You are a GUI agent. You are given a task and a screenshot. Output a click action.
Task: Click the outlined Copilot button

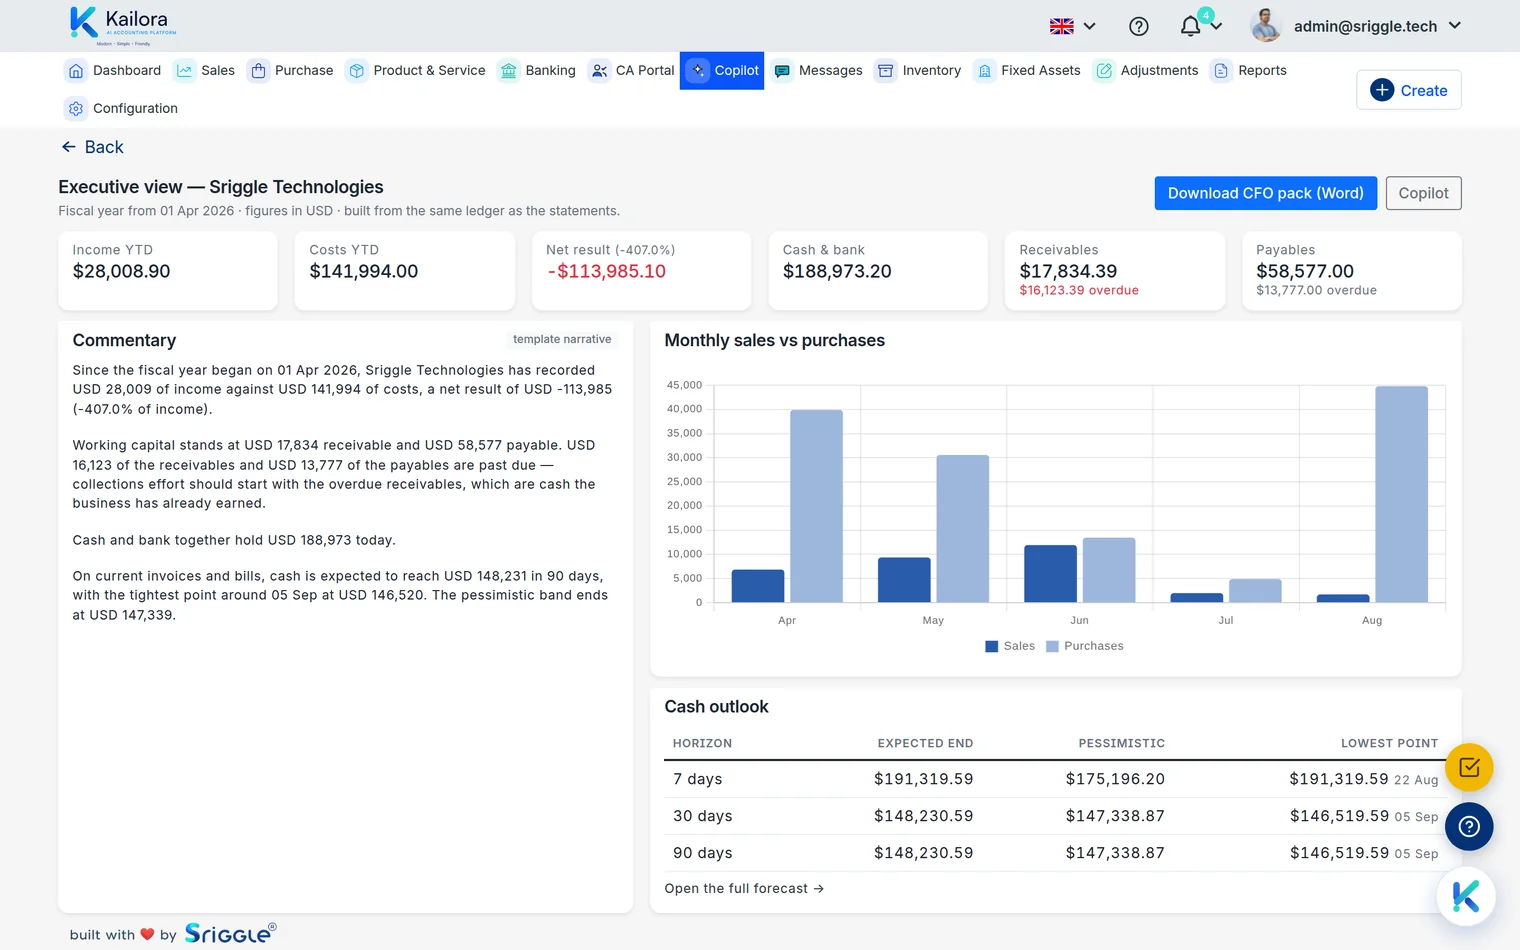coord(1423,193)
